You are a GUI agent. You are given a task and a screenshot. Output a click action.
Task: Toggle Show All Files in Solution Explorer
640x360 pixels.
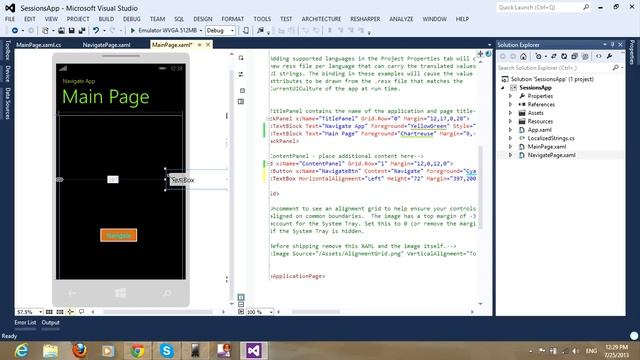(585, 56)
